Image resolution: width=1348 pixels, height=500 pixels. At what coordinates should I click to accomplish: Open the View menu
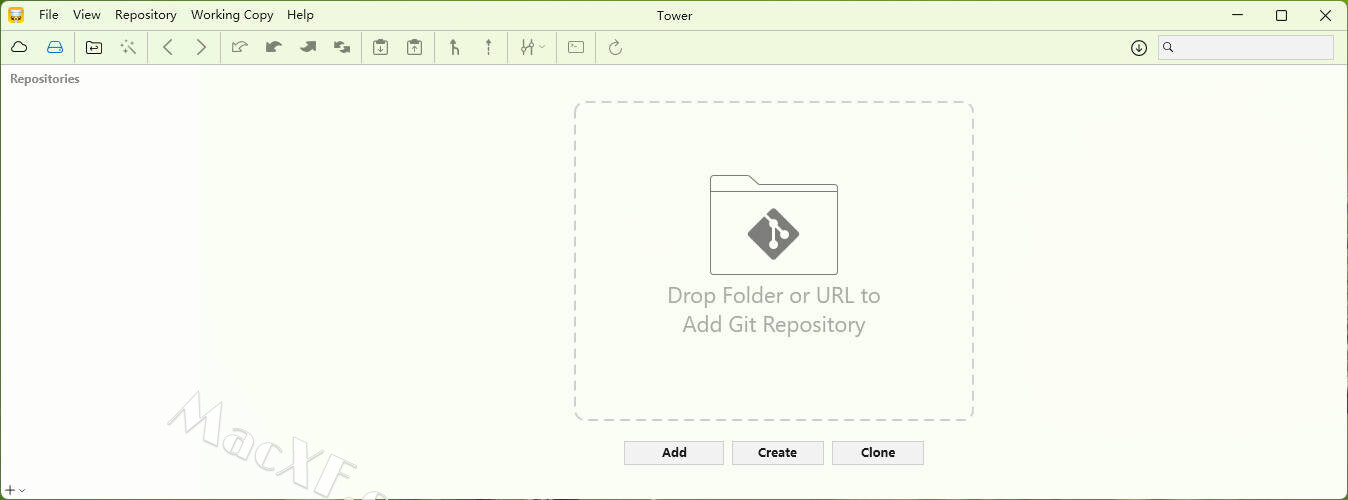pyautogui.click(x=87, y=15)
